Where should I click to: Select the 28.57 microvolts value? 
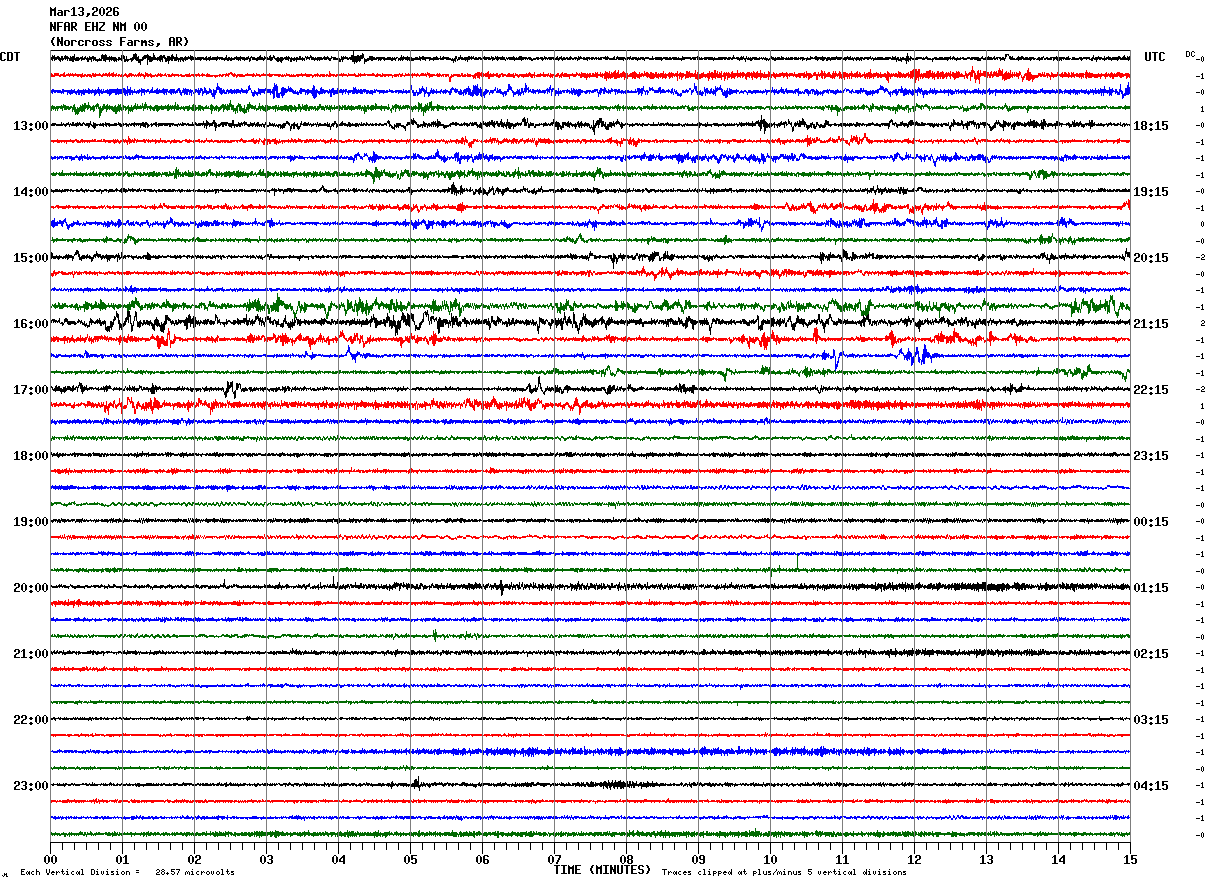click(195, 872)
